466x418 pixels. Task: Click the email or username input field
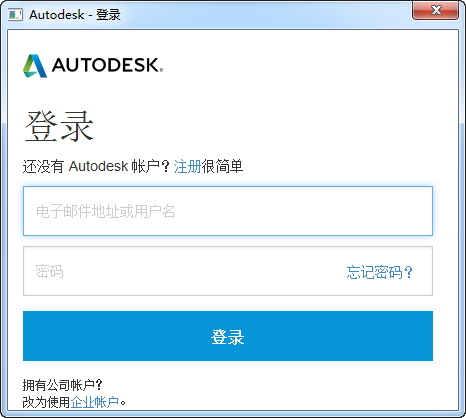coord(228,211)
